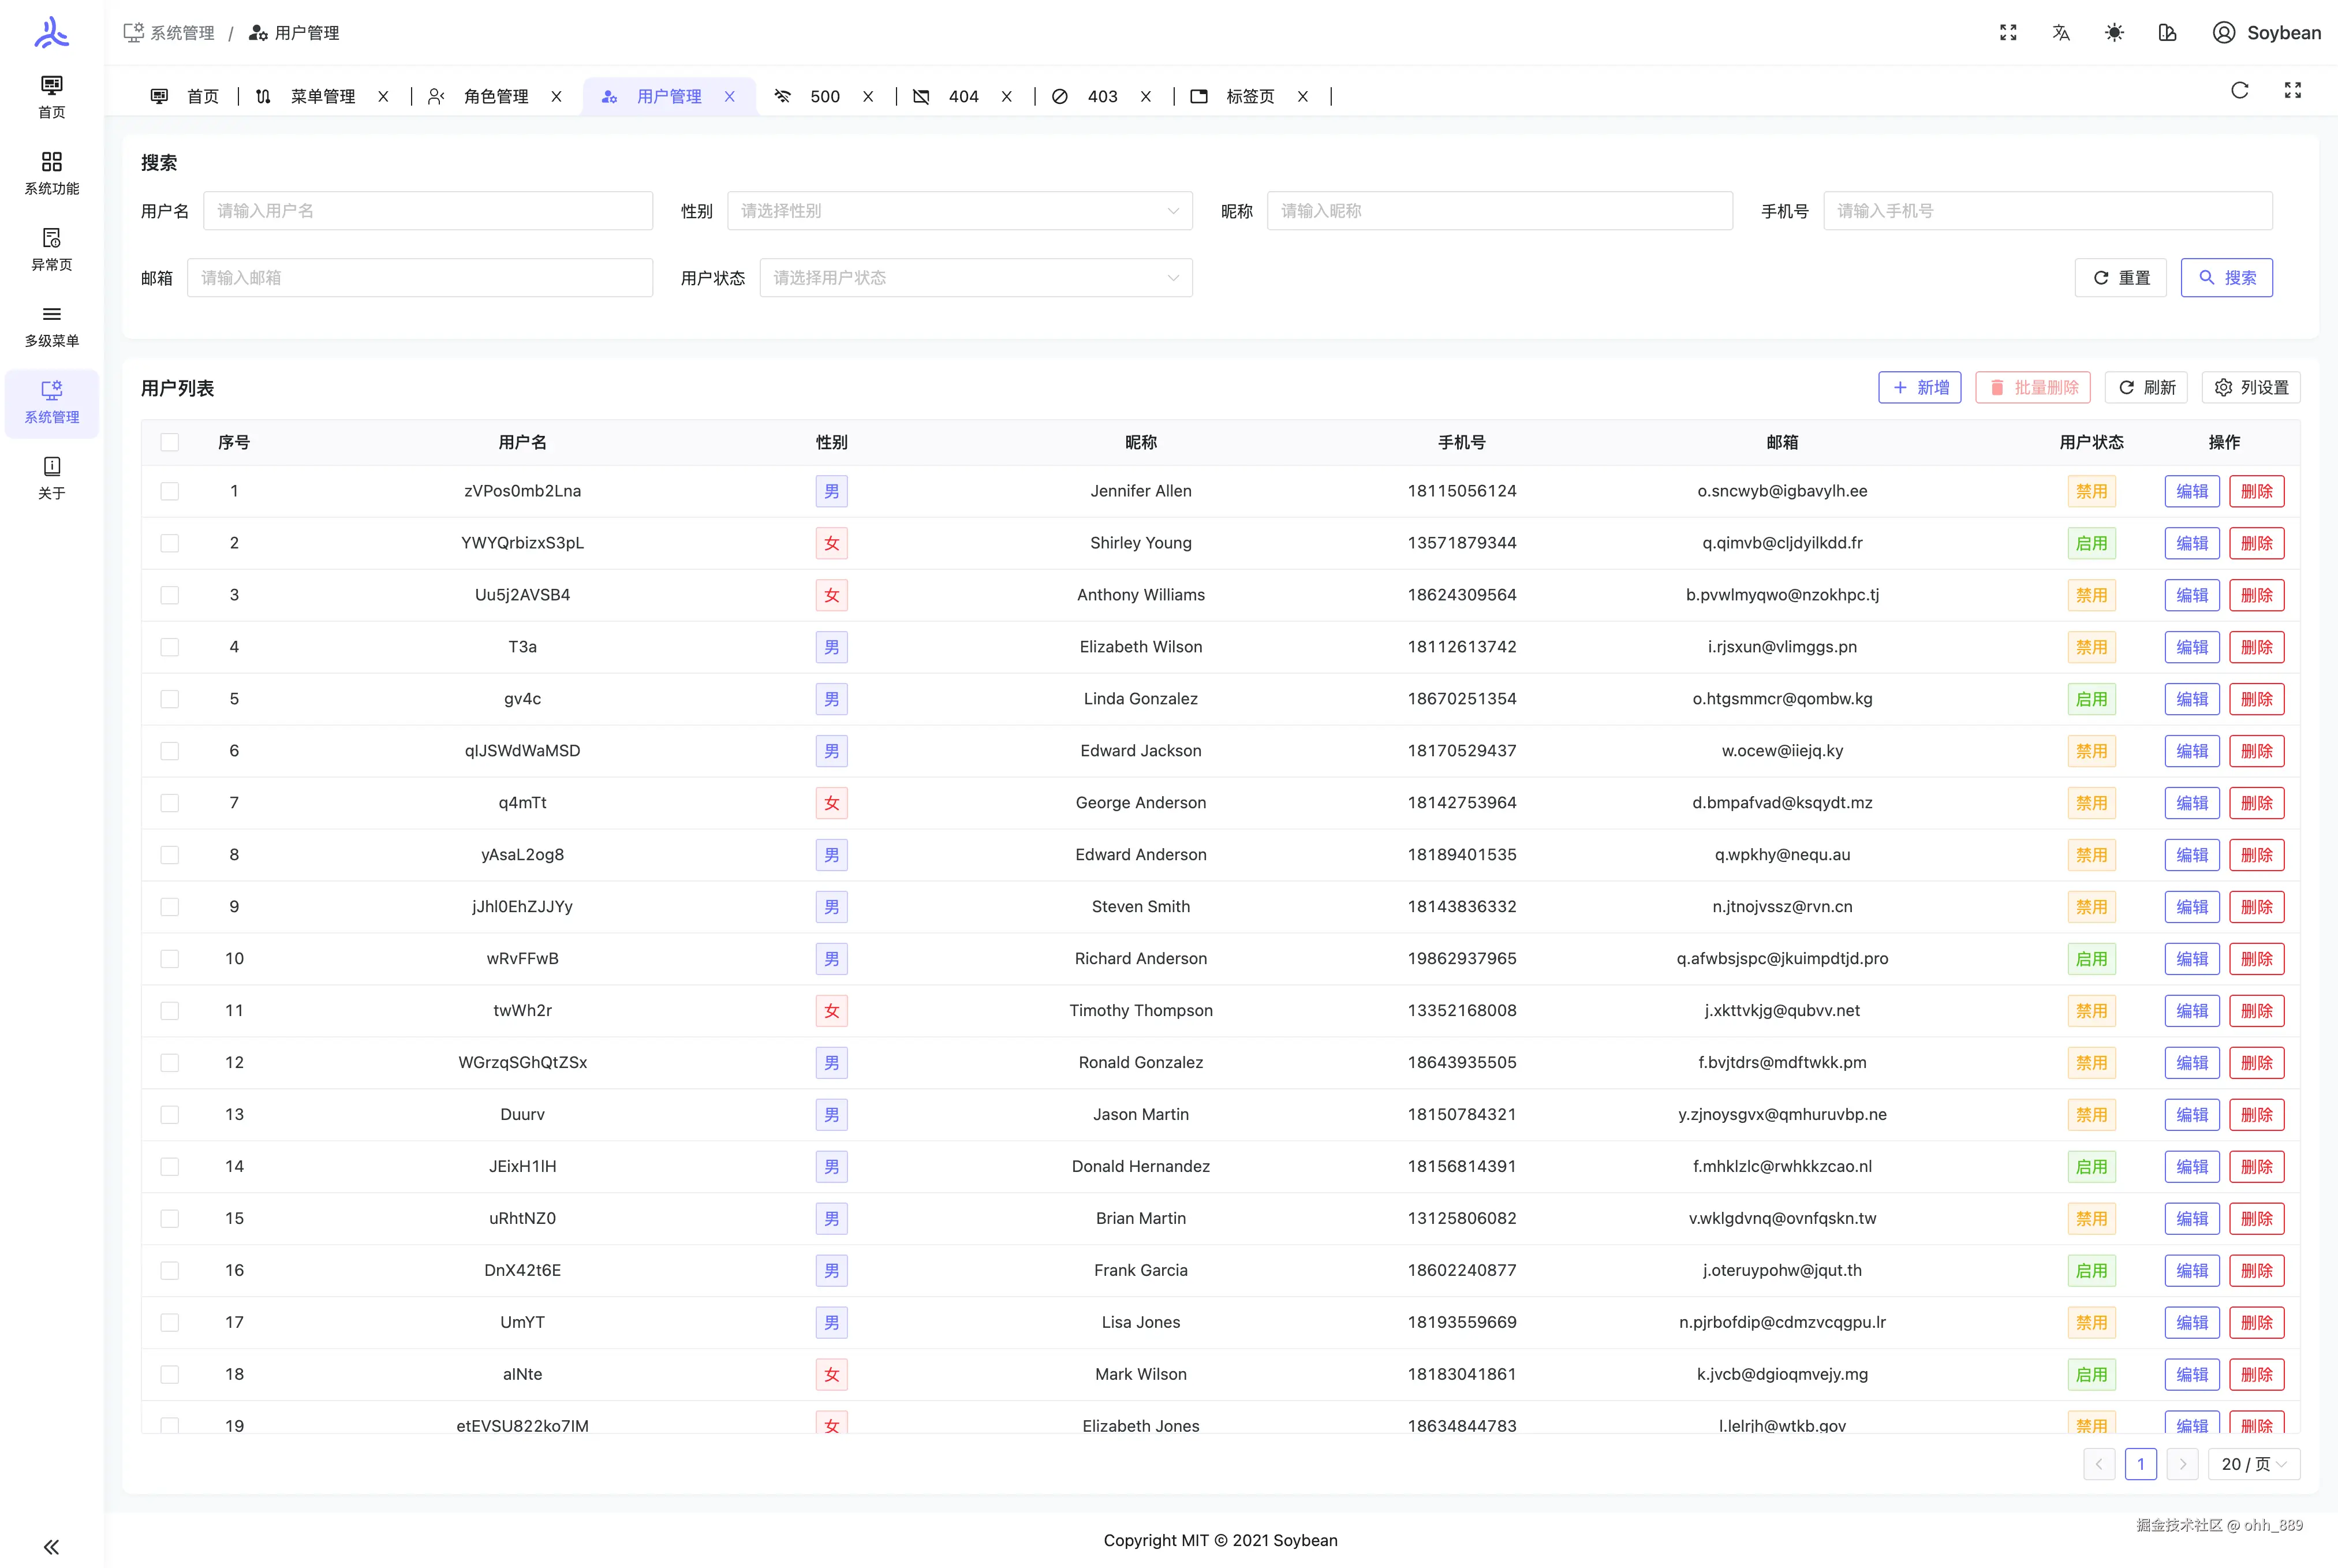
Task: Open the language switcher icon
Action: pyautogui.click(x=2060, y=33)
